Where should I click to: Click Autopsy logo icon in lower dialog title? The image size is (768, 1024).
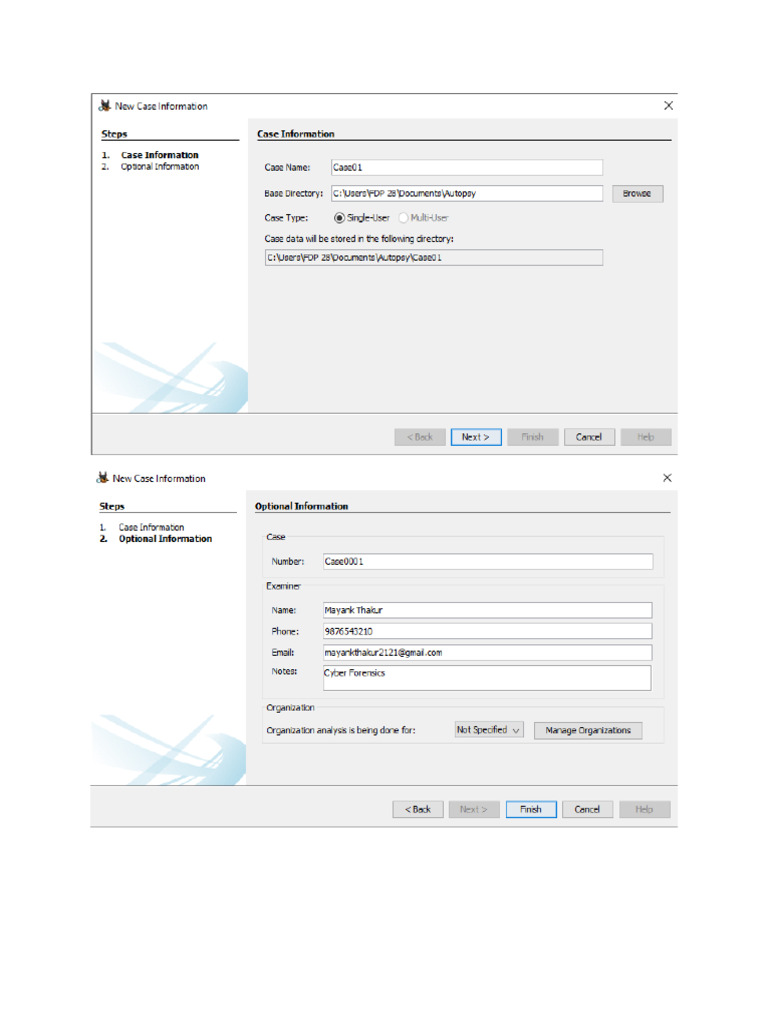[103, 477]
